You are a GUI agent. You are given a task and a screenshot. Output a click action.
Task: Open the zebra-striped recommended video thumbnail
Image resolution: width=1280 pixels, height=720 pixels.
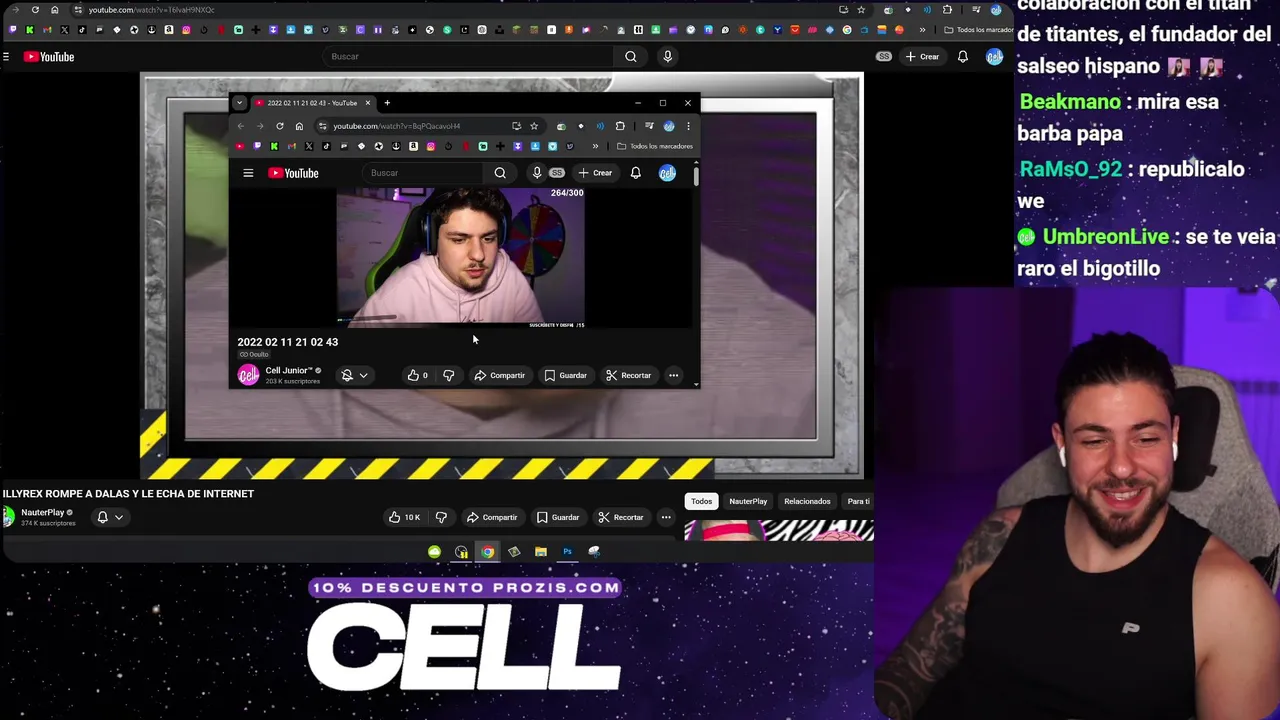point(779,530)
